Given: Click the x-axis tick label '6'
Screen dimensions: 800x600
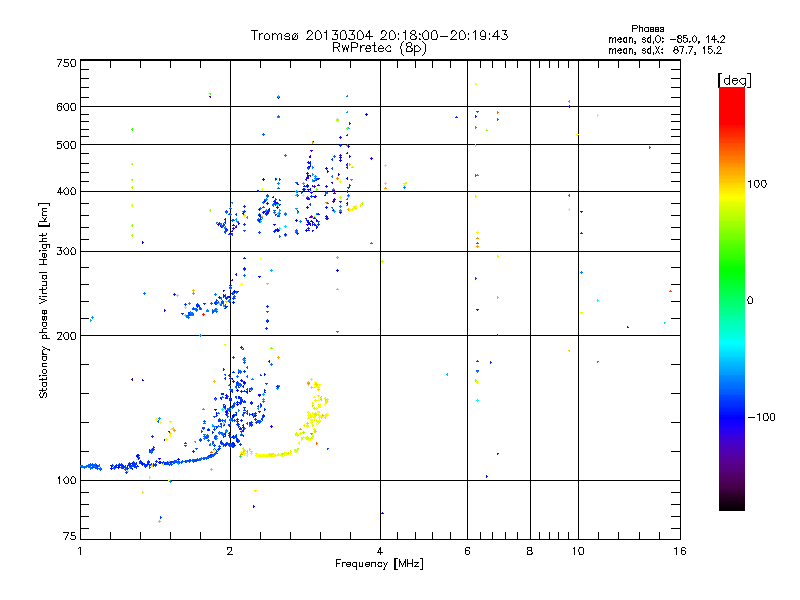Looking at the screenshot, I should [x=467, y=551].
